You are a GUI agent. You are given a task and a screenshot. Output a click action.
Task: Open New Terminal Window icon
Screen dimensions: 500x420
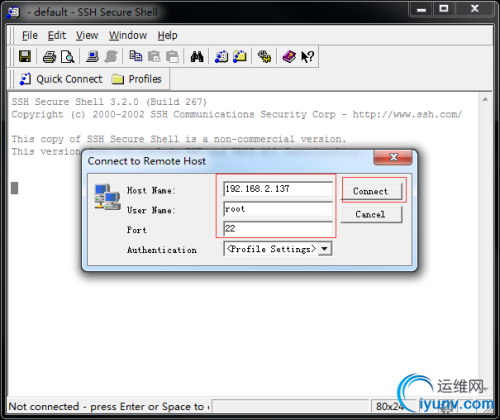pos(221,56)
